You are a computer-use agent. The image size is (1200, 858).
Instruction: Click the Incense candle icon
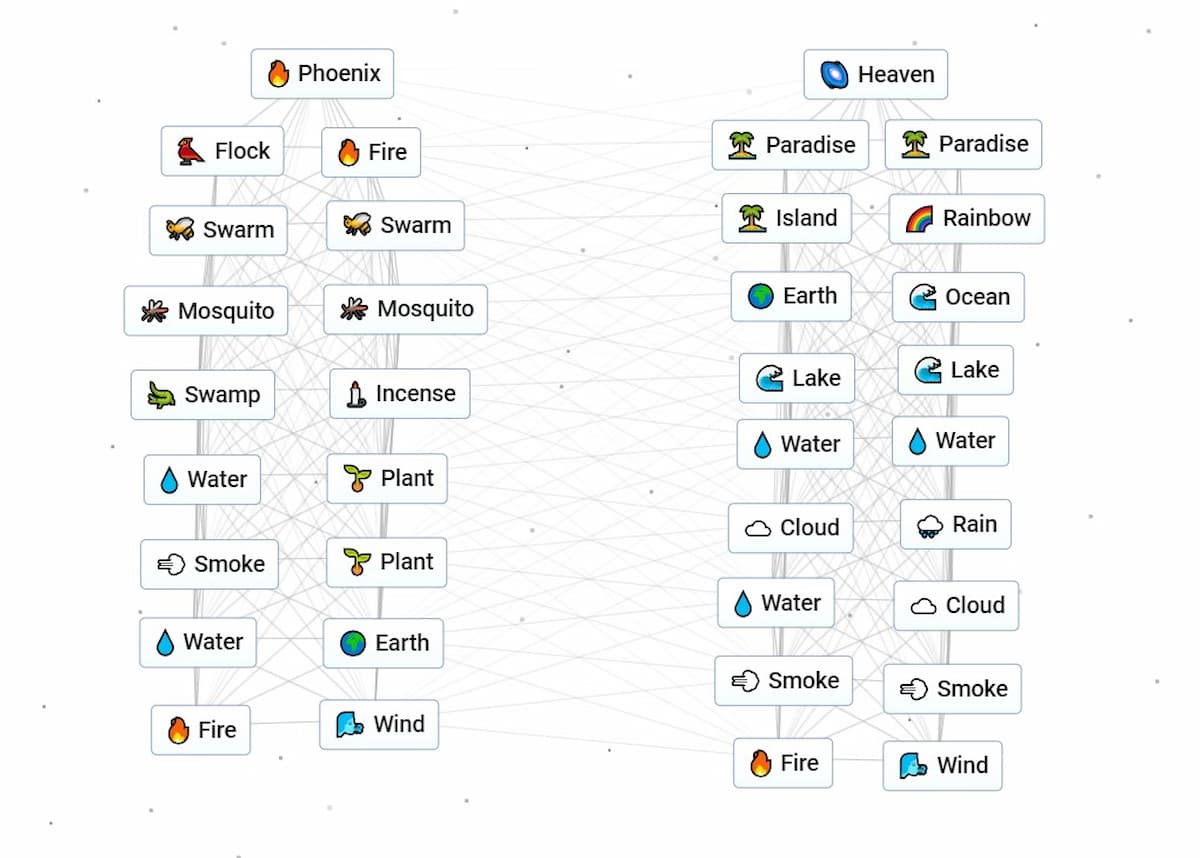click(356, 394)
